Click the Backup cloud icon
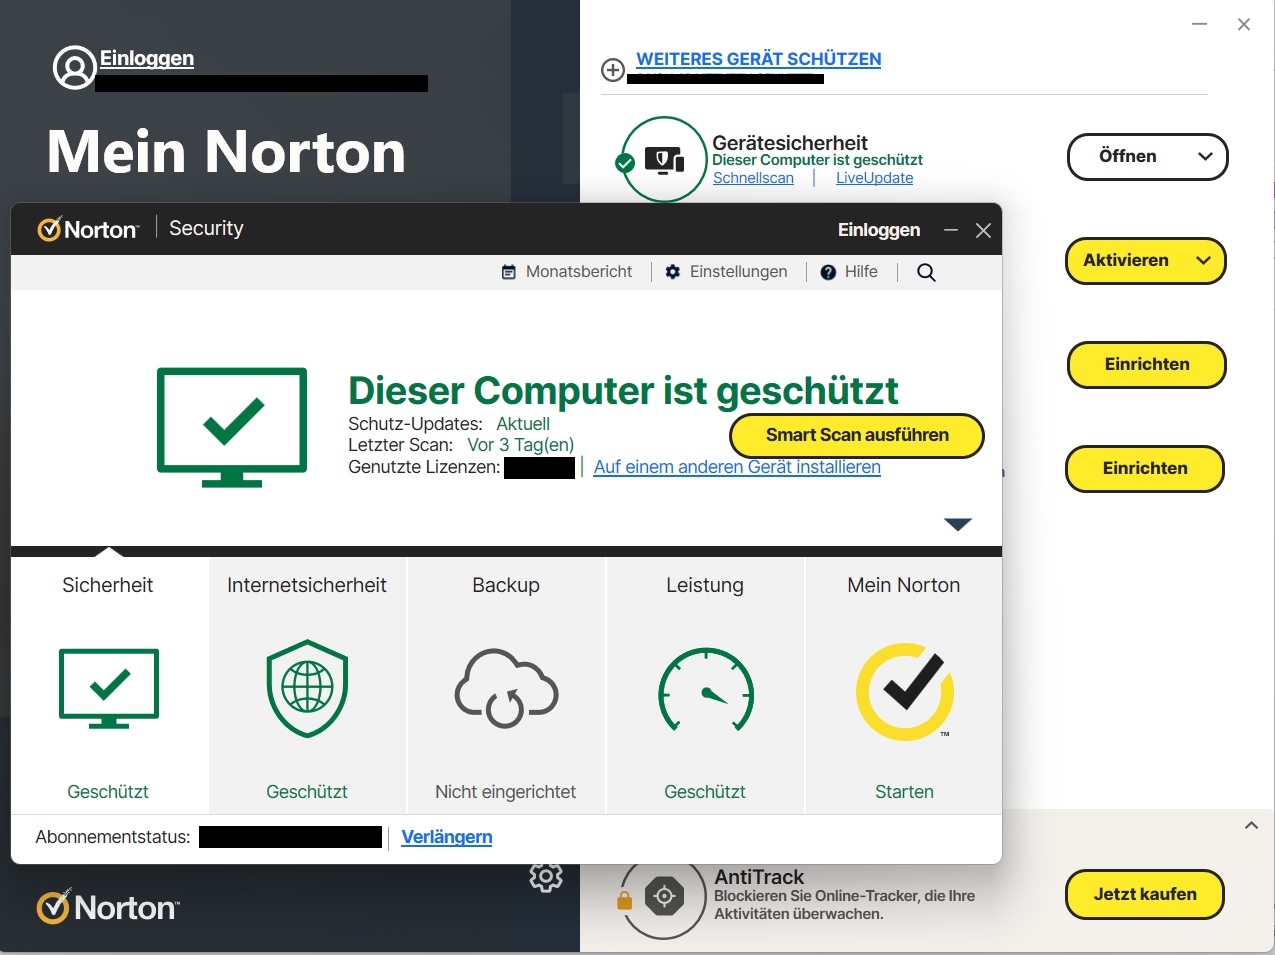 (x=506, y=688)
